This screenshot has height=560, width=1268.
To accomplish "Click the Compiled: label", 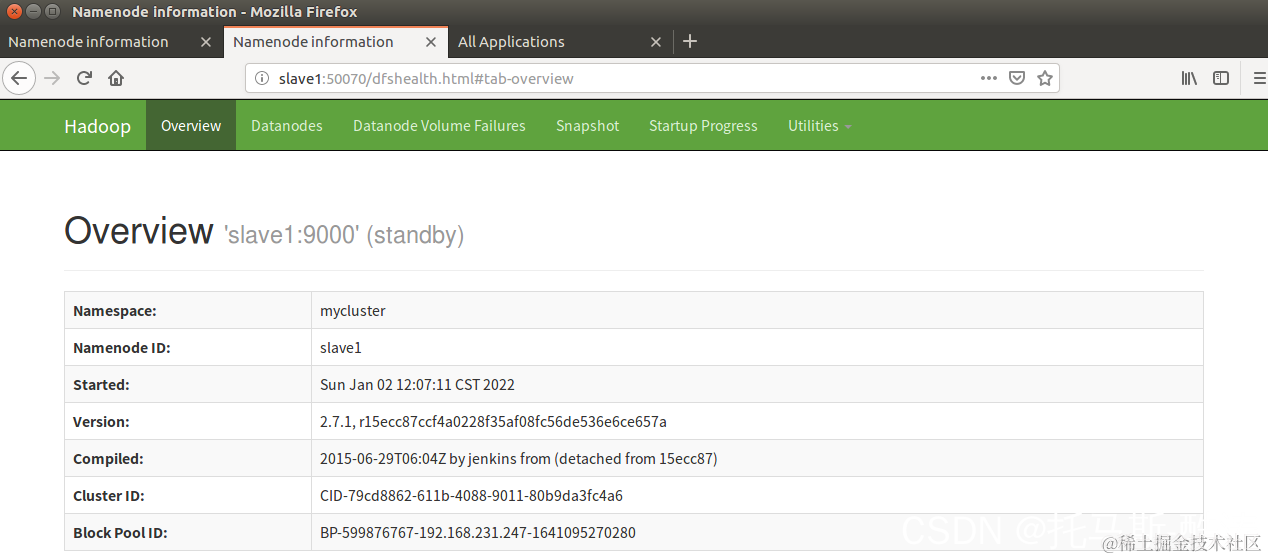I will coord(108,459).
